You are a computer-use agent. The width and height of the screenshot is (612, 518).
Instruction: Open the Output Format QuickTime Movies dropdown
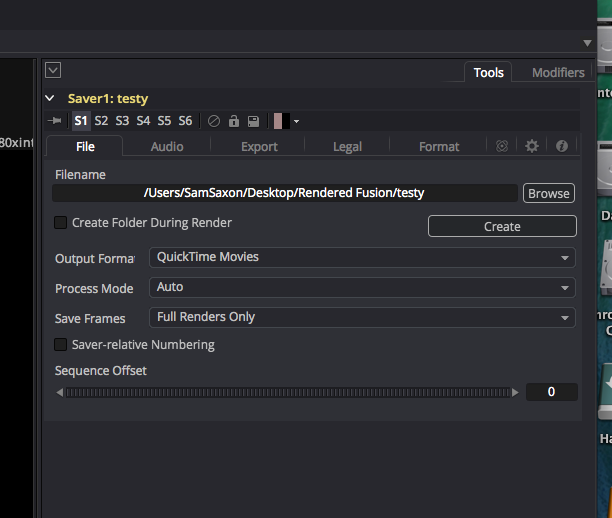tap(362, 257)
